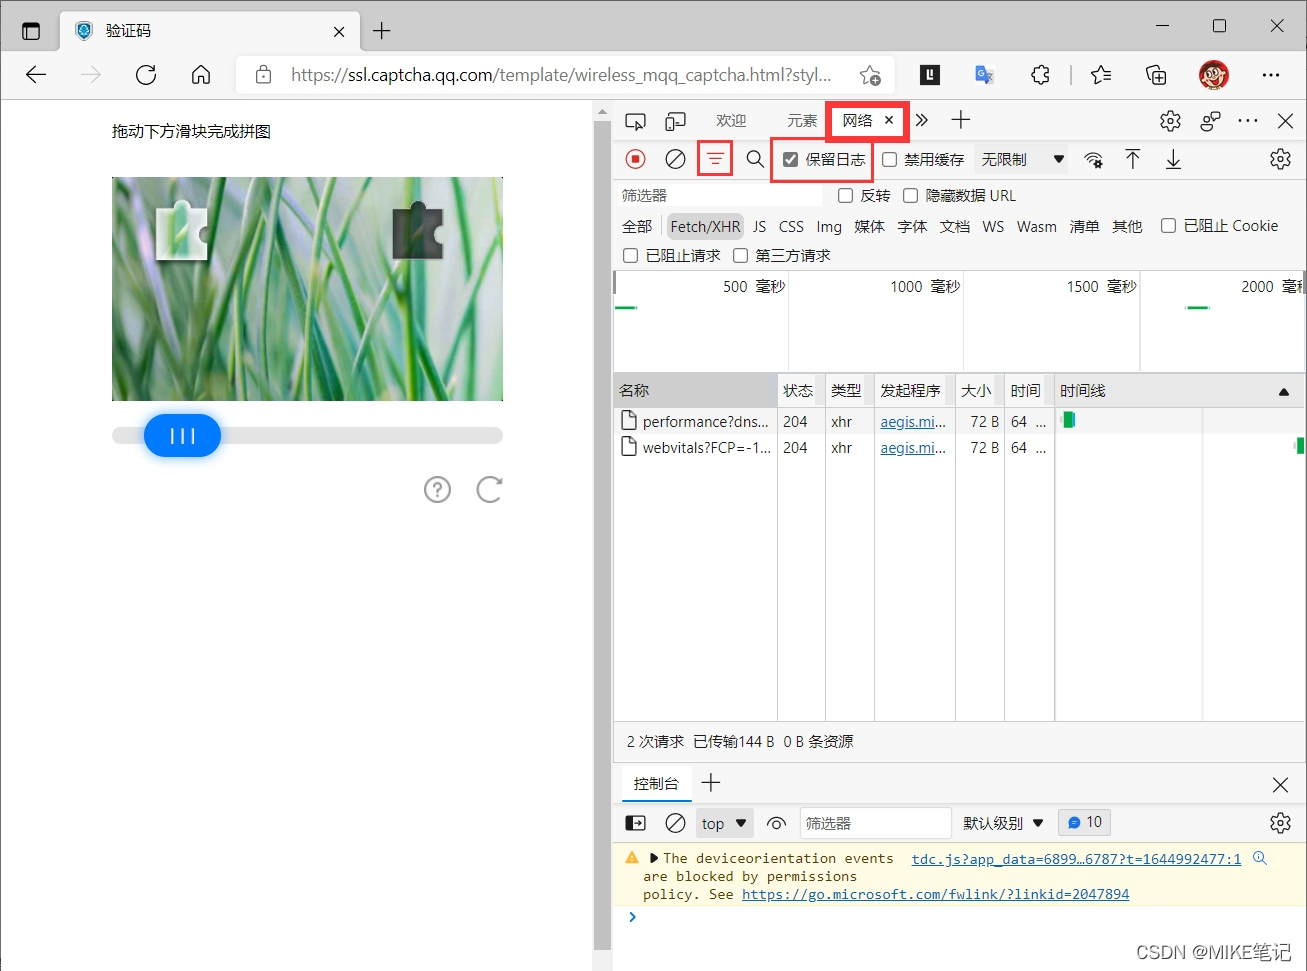The width and height of the screenshot is (1307, 971).
Task: Clear the console output
Action: pos(676,823)
